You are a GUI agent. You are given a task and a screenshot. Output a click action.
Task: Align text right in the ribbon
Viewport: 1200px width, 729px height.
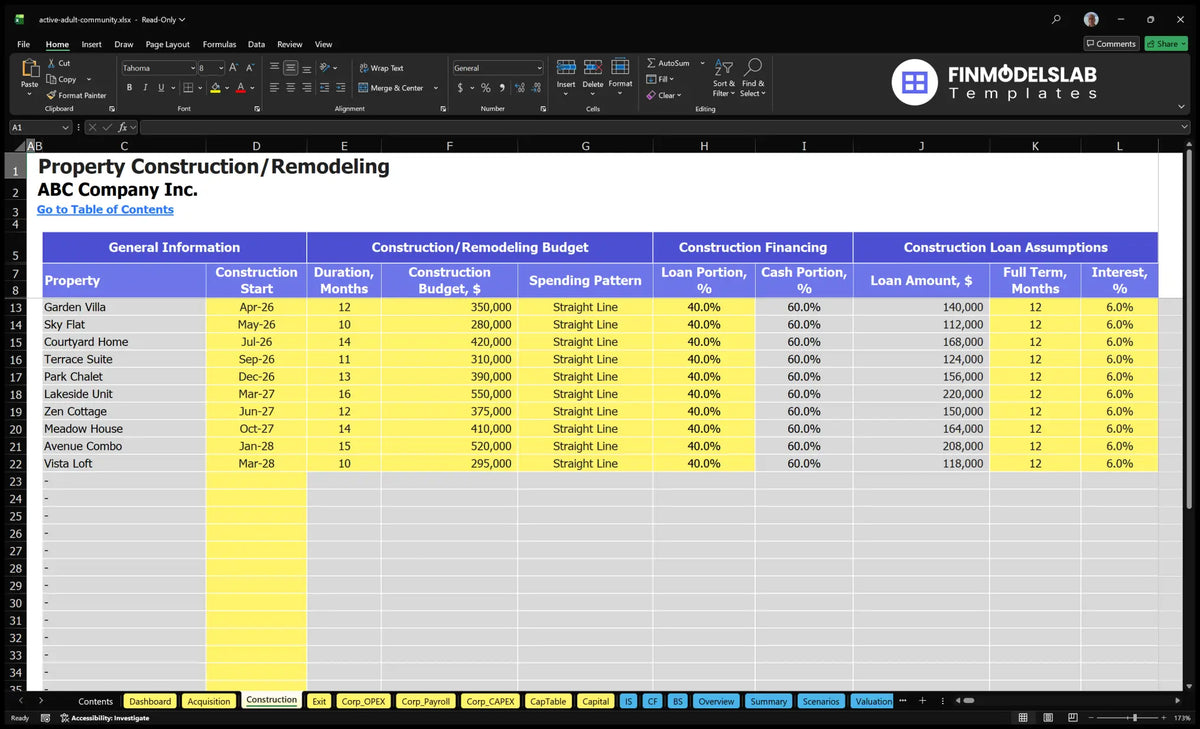pyautogui.click(x=306, y=88)
